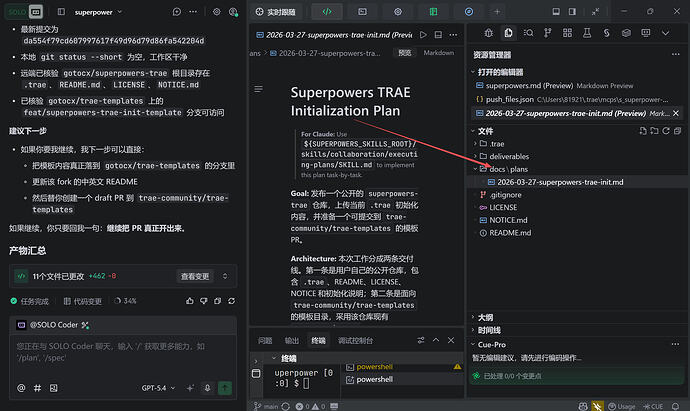Split the editor view icon

pyautogui.click(x=438, y=34)
